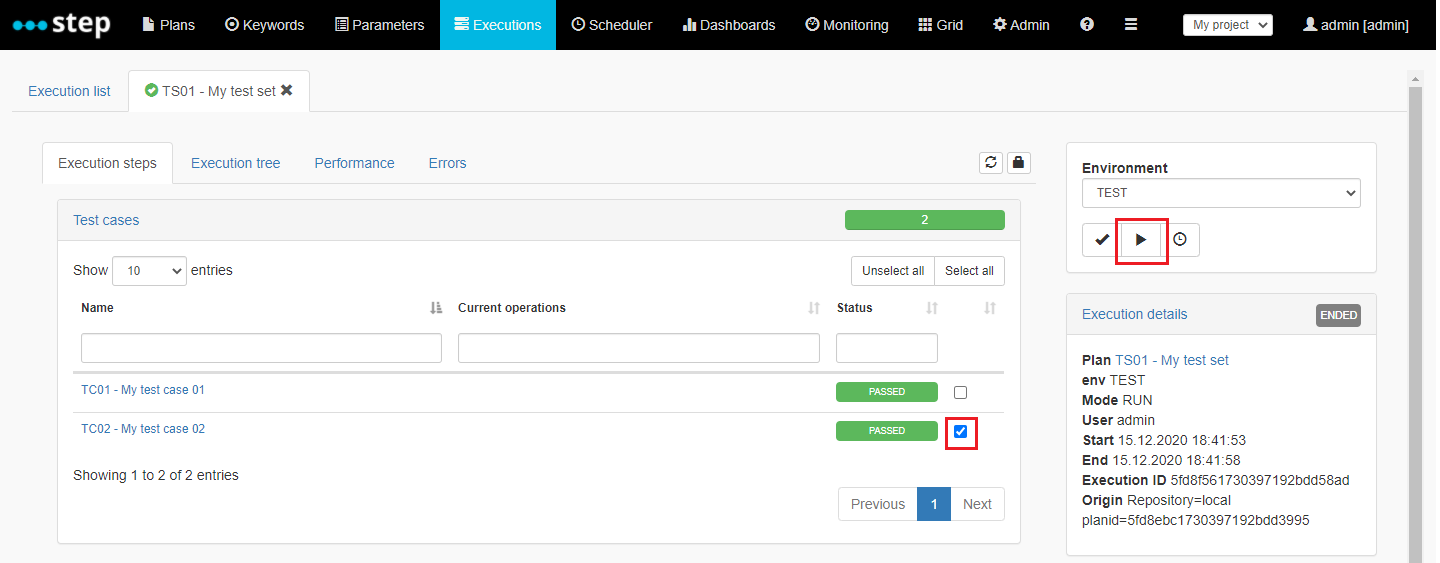Close the TS01 - My test set tab
This screenshot has width=1440, height=563.
[287, 90]
